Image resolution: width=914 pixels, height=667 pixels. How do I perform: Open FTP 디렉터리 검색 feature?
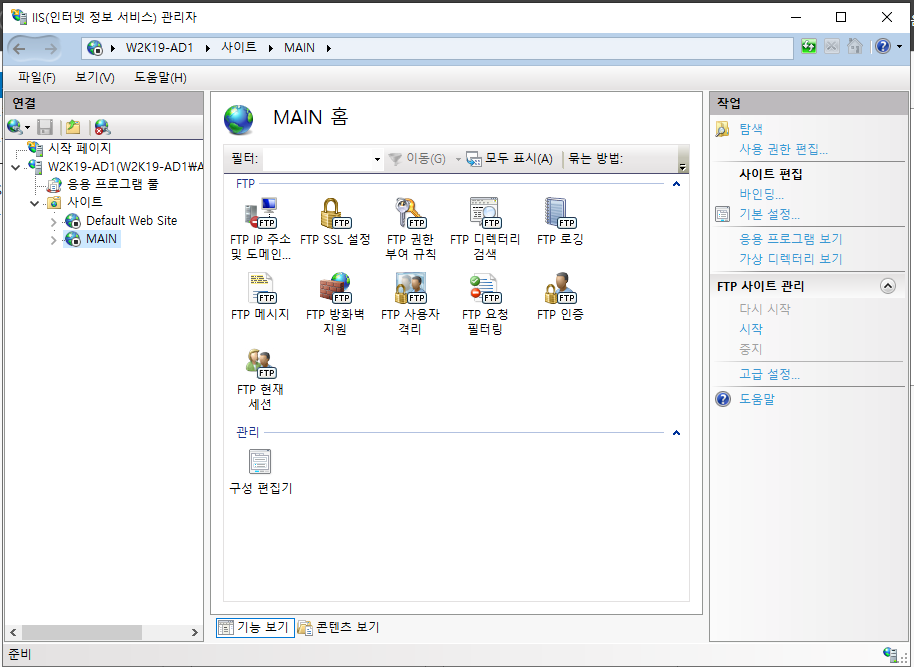(x=485, y=229)
